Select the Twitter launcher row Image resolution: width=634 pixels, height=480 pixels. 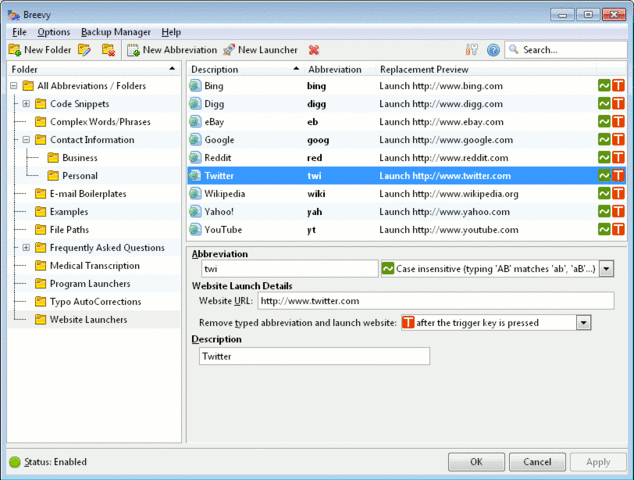coord(407,176)
